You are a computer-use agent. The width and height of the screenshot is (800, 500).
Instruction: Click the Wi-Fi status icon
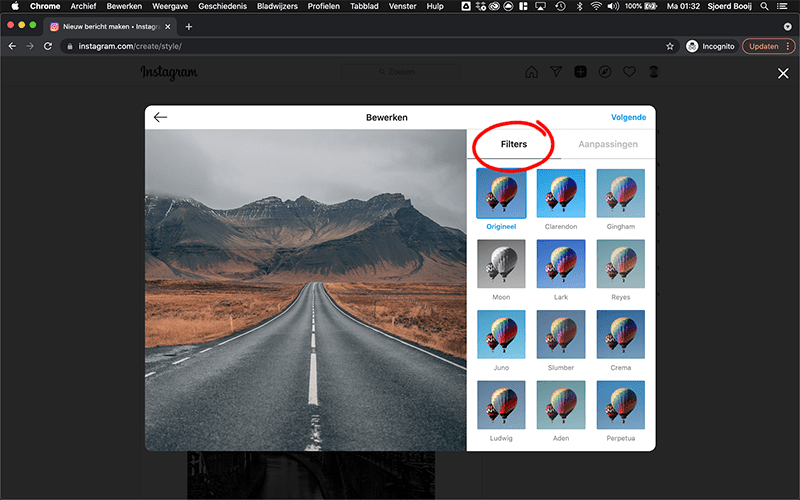click(x=596, y=6)
